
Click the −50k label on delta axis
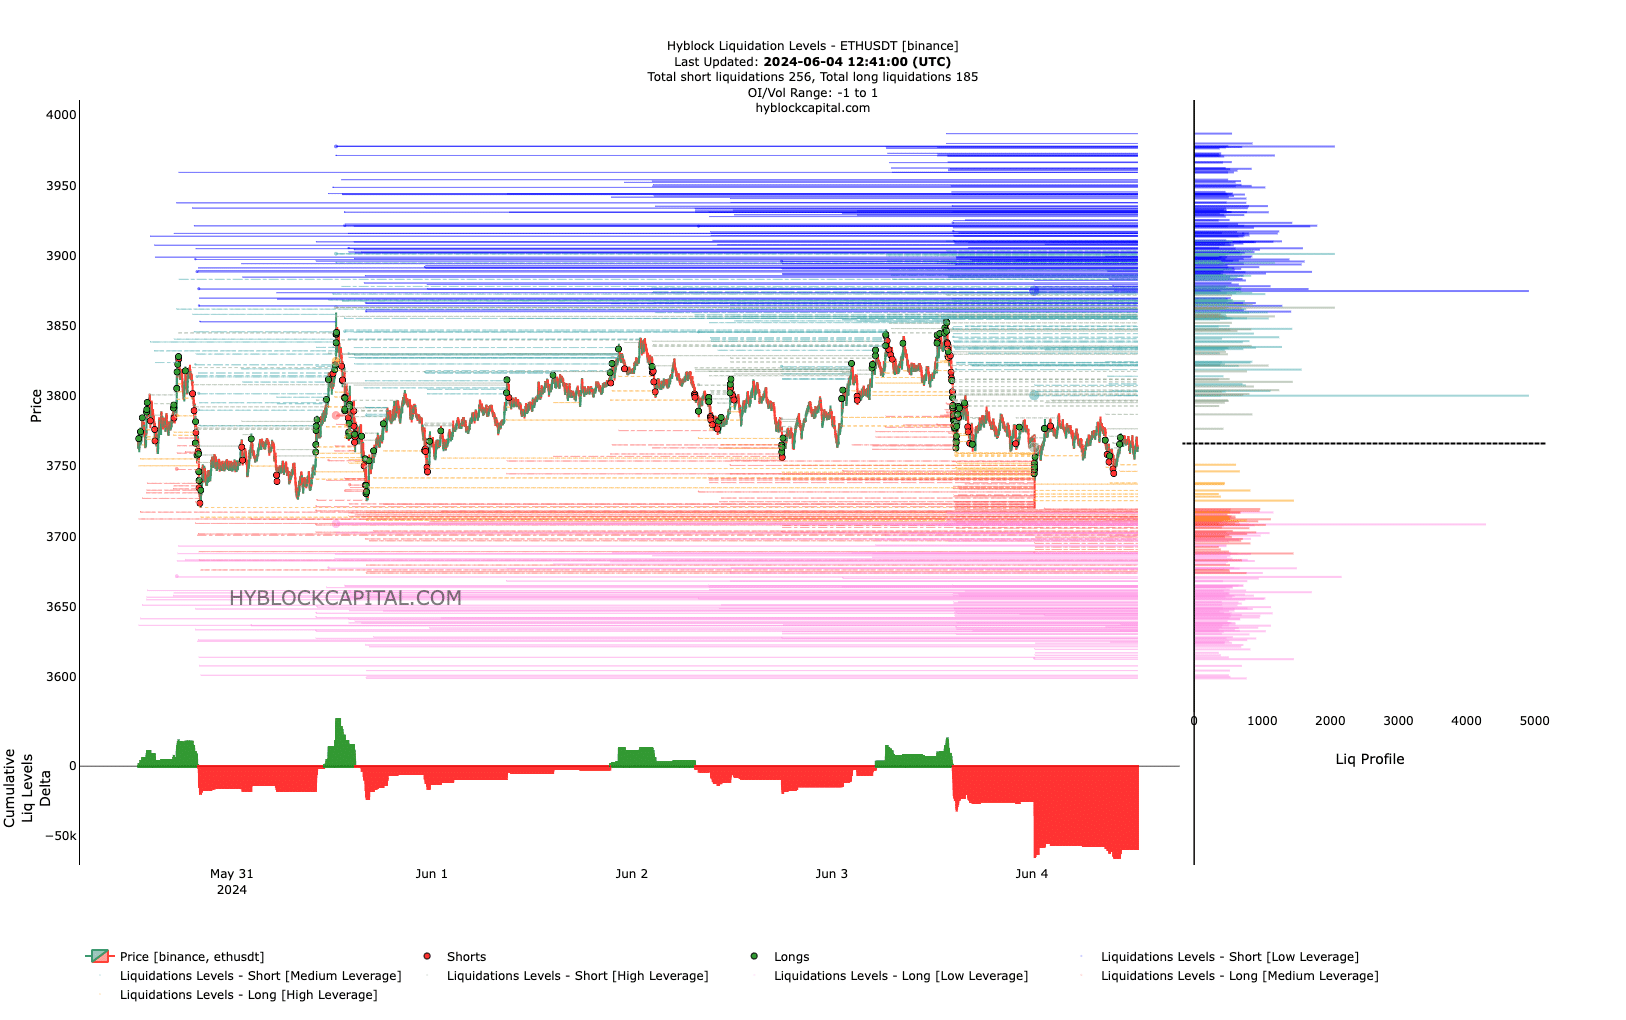click(61, 836)
